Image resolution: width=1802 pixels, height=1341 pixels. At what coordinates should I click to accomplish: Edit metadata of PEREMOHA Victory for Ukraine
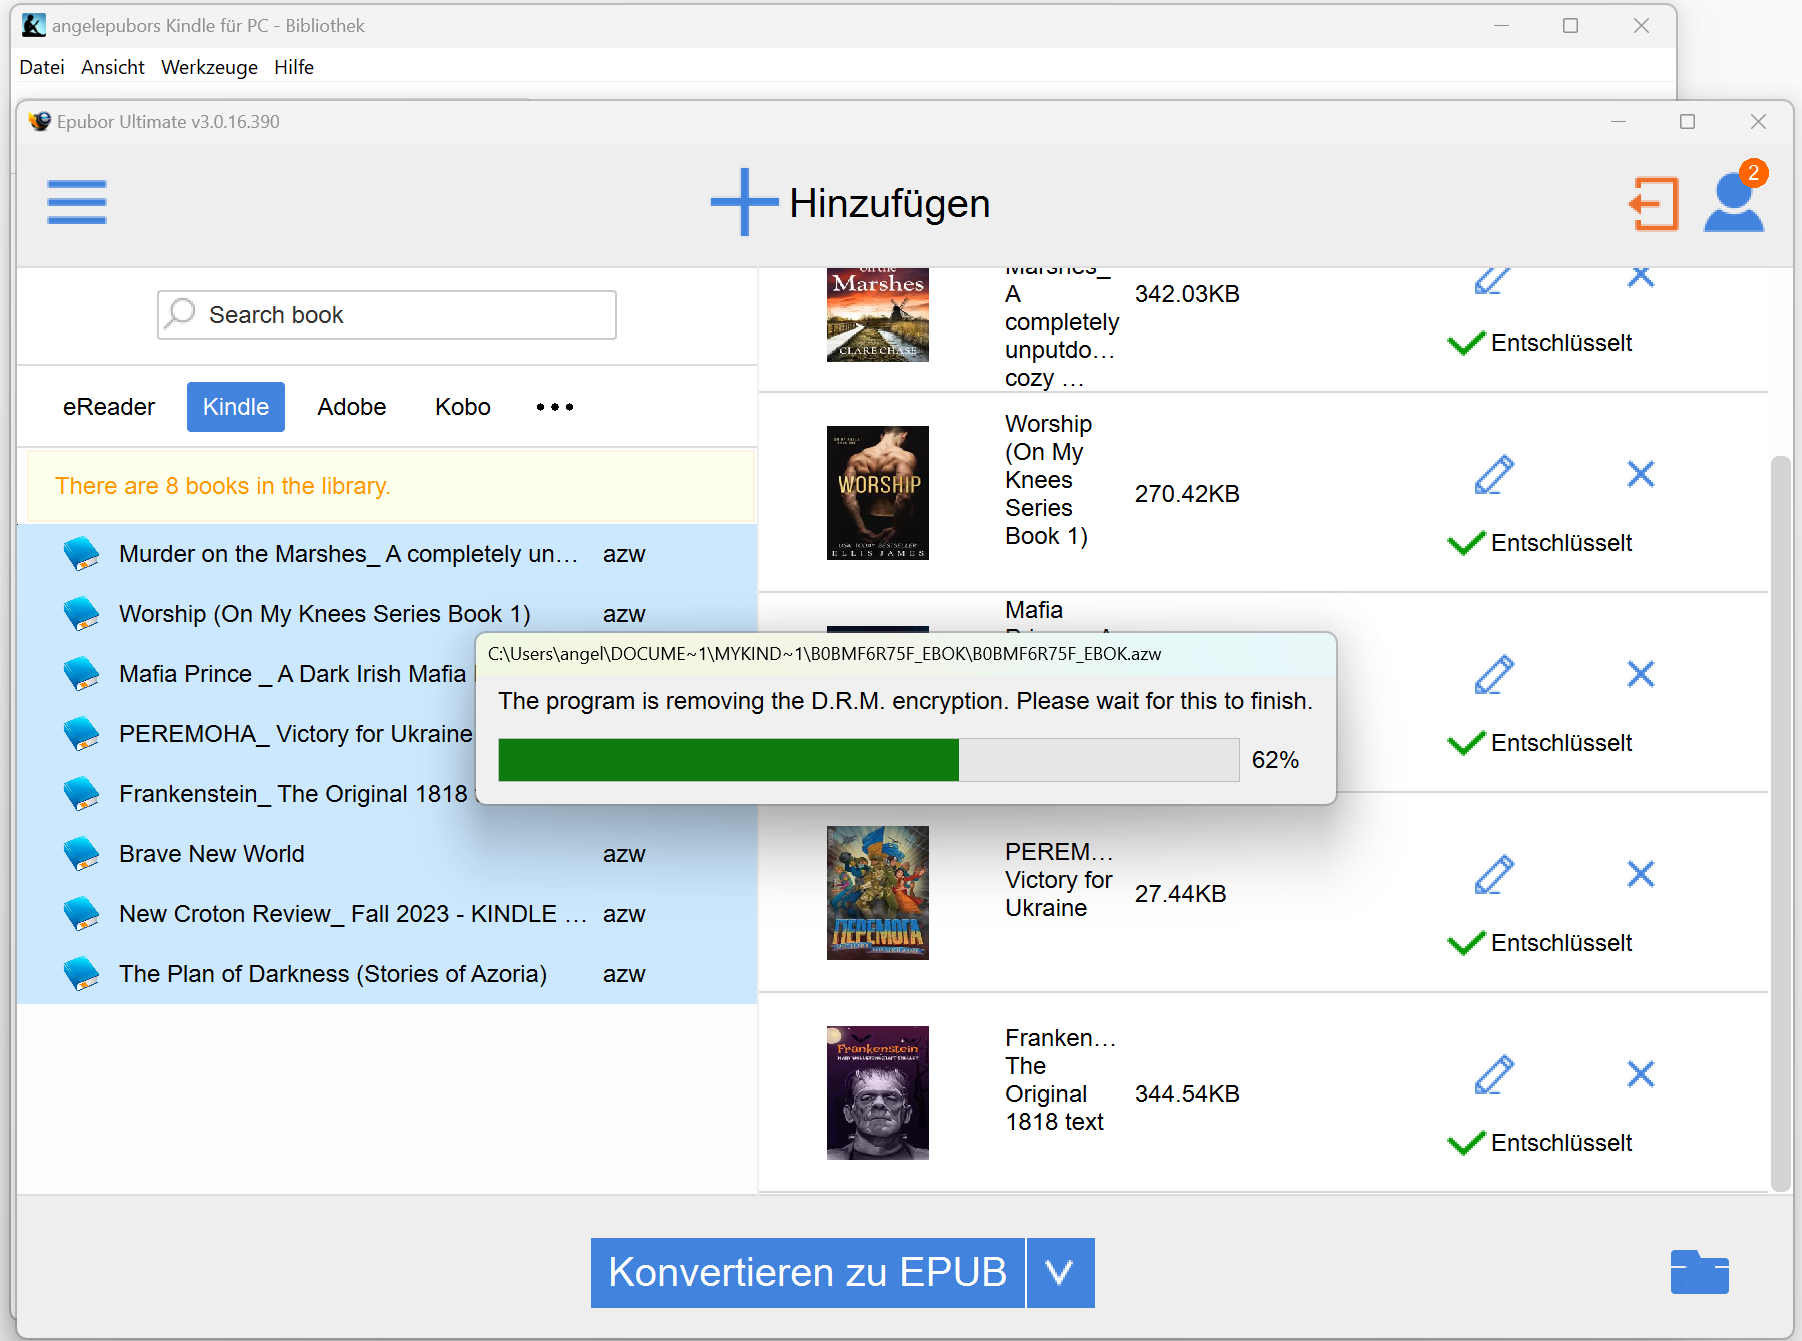1494,874
